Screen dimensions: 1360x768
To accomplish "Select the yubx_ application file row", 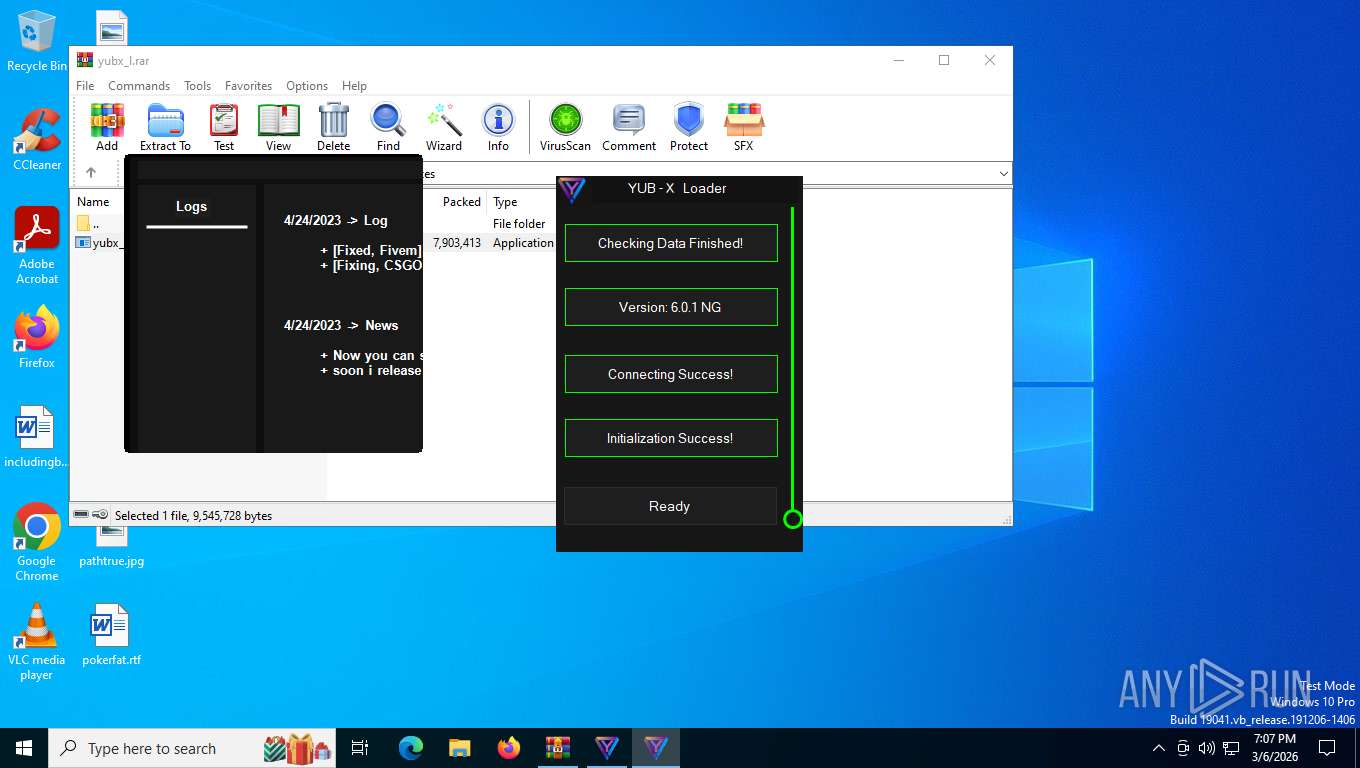I will [x=98, y=243].
